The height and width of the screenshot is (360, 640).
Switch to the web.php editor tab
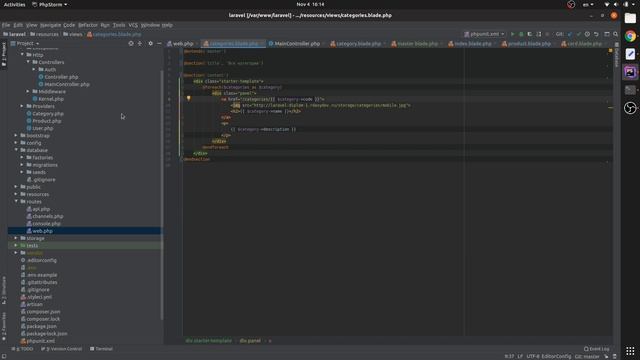182,44
